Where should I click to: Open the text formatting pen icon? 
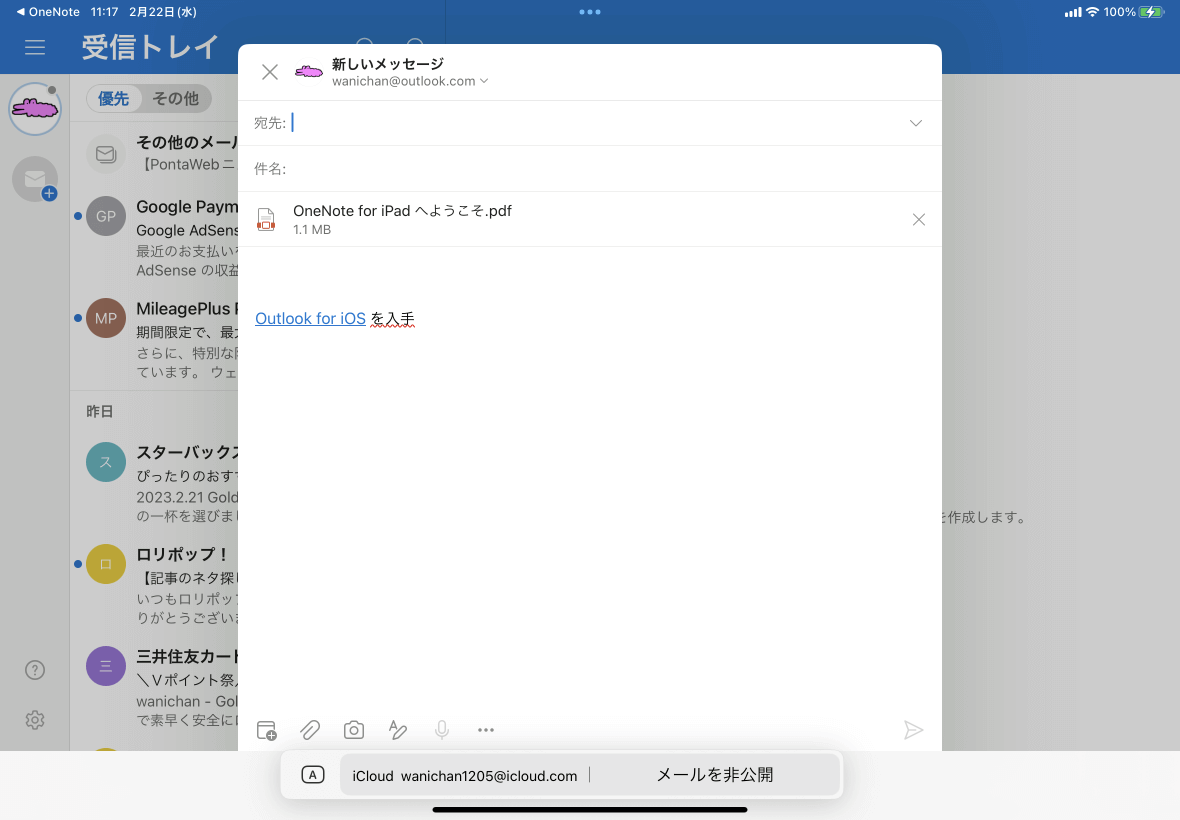397,730
